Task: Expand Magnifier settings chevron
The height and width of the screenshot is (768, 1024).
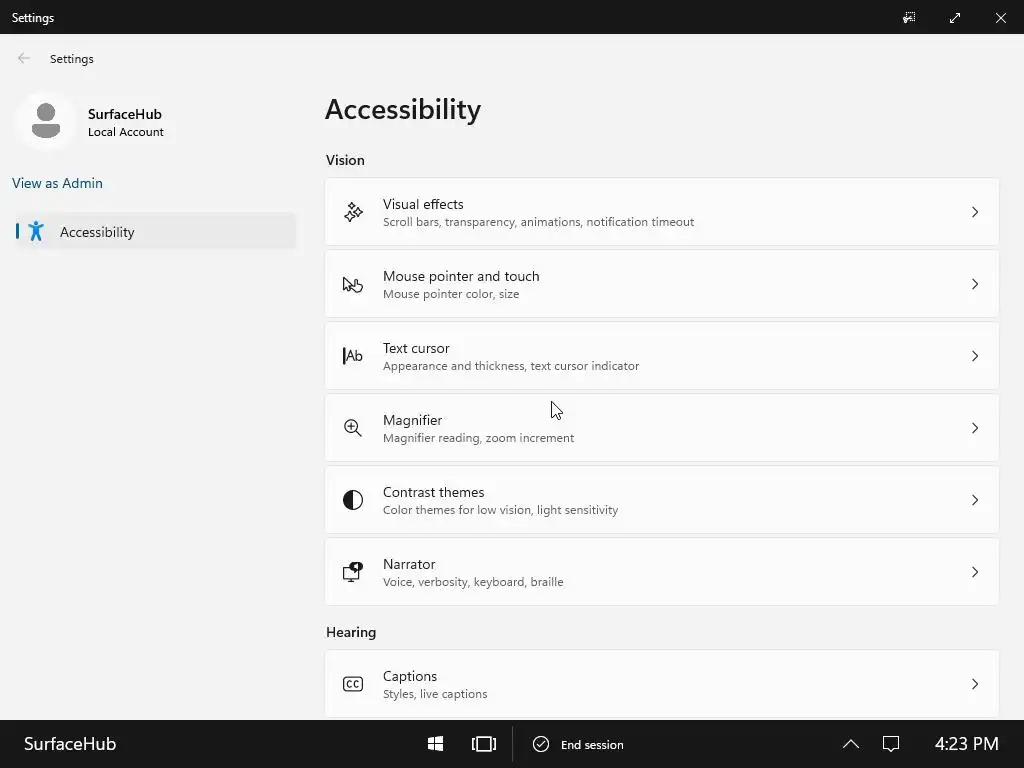Action: click(x=975, y=428)
